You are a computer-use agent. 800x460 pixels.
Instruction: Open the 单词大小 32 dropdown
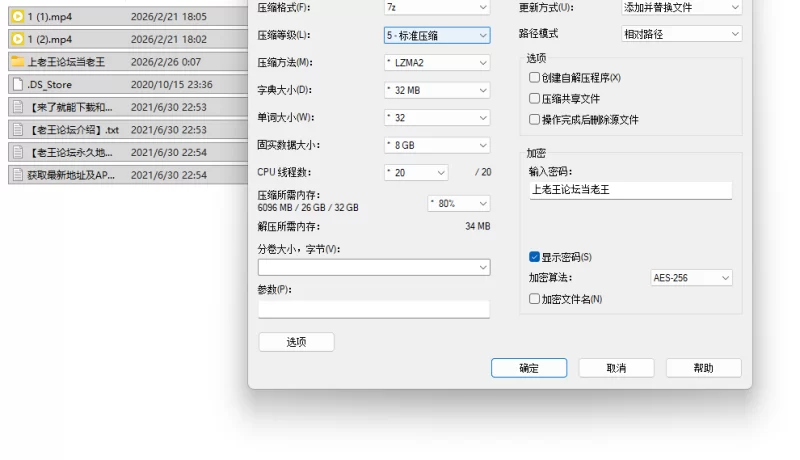pos(437,118)
